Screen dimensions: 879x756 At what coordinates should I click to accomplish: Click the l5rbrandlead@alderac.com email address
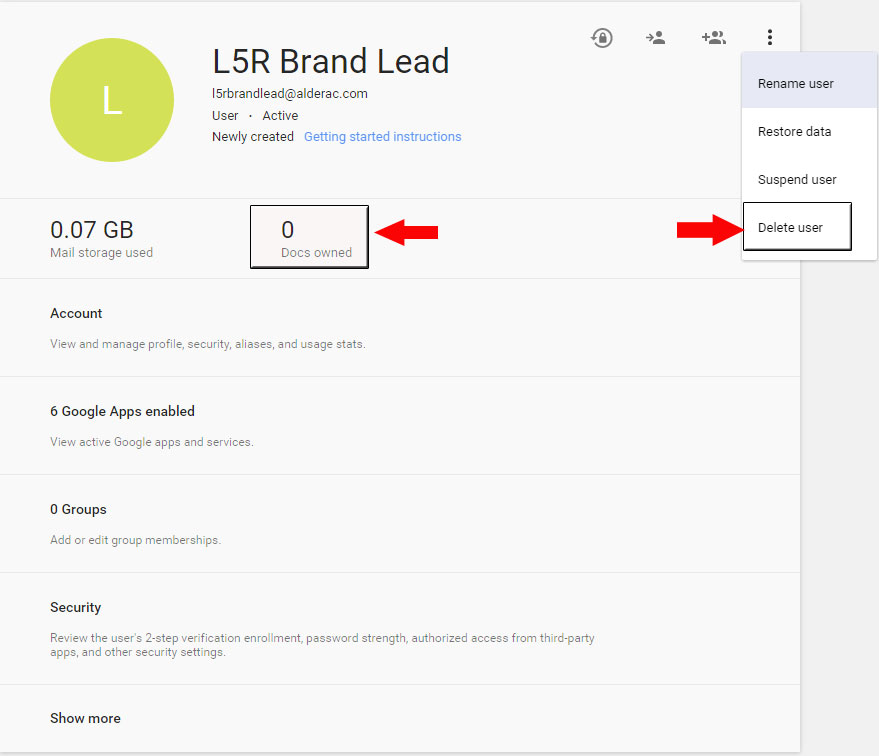(290, 94)
